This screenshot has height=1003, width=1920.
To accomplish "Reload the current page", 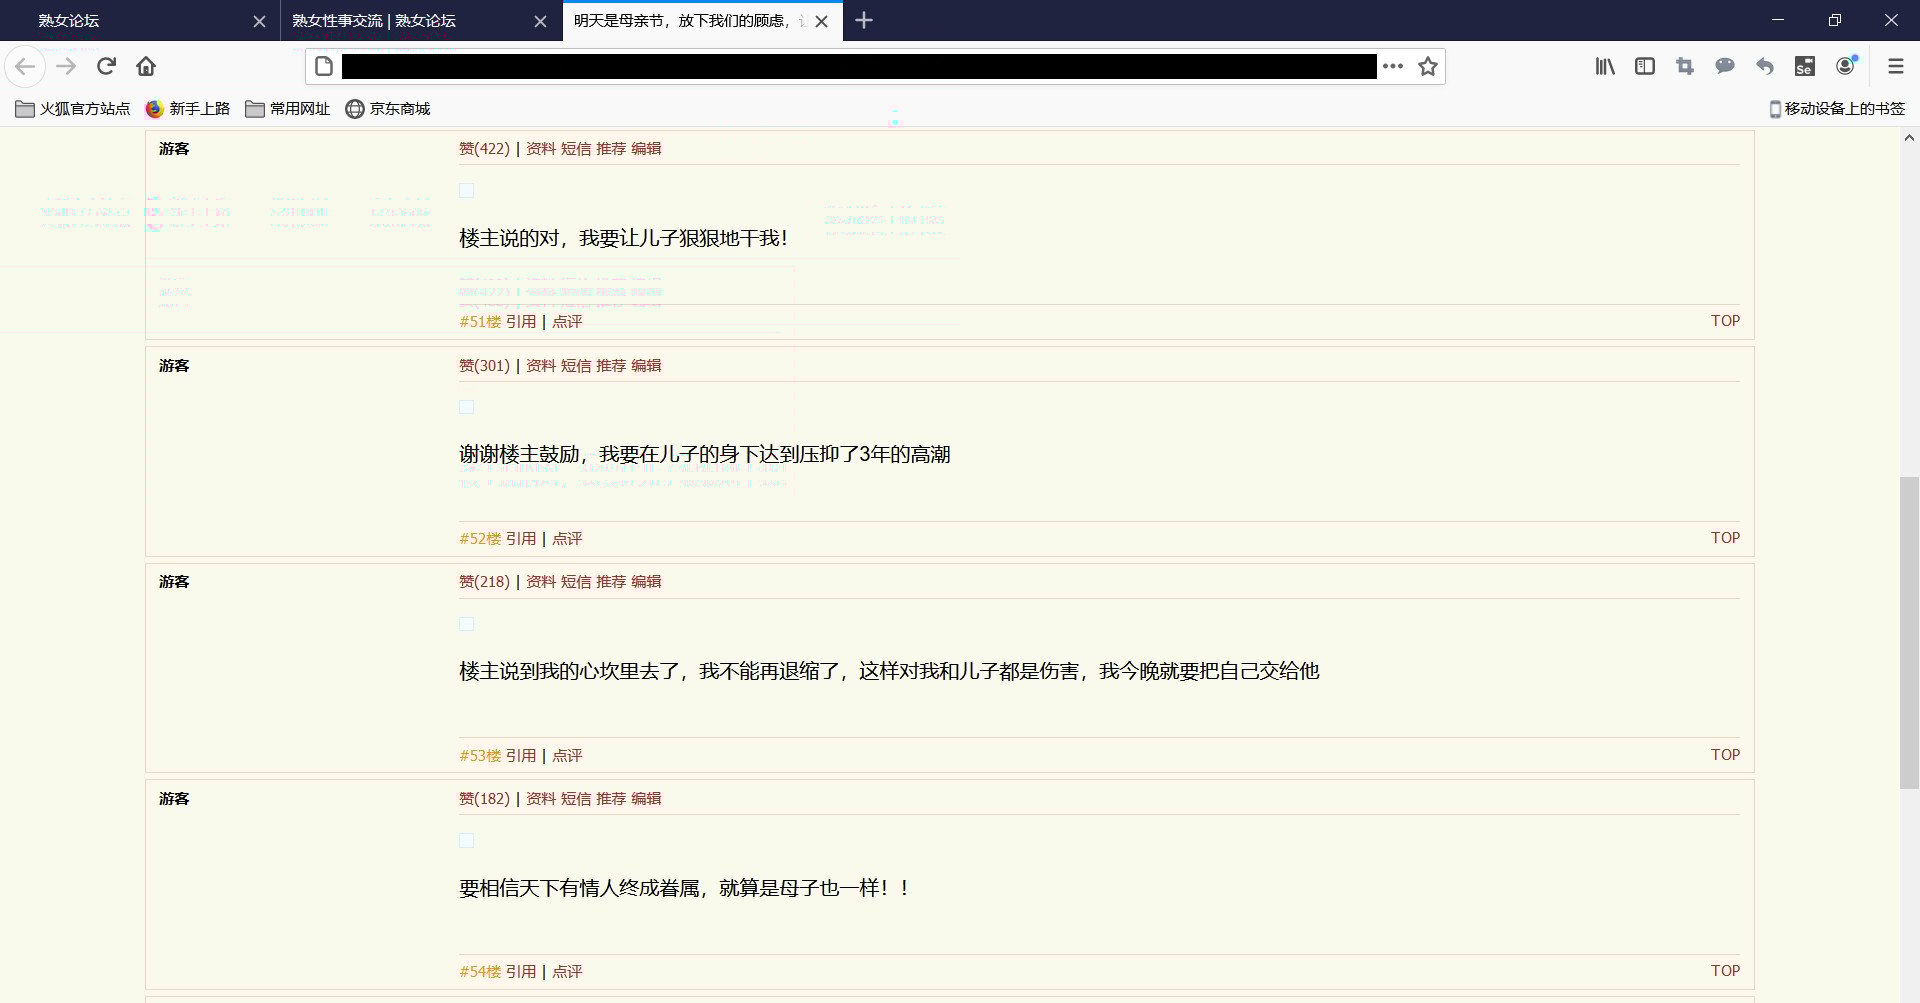I will click(106, 66).
